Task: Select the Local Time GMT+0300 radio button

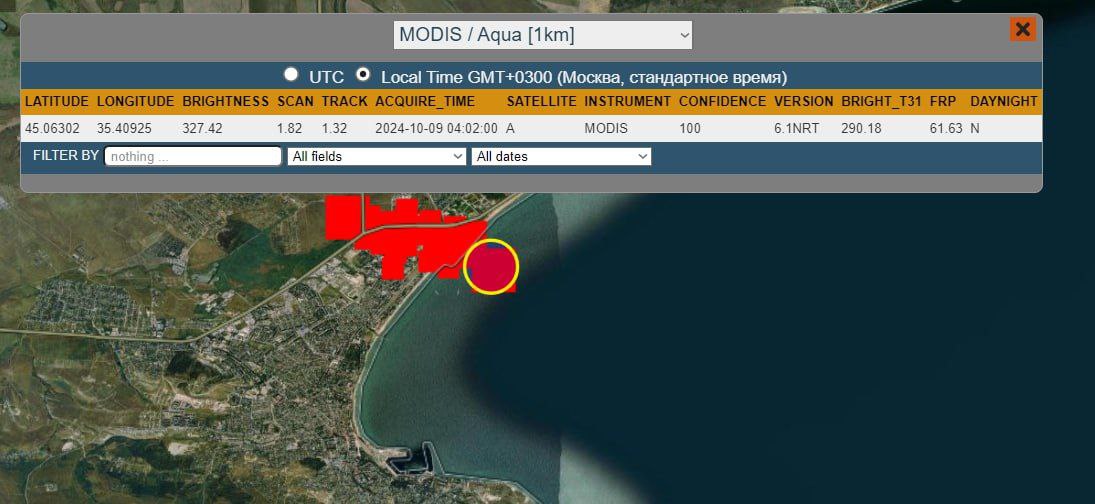Action: pyautogui.click(x=363, y=75)
